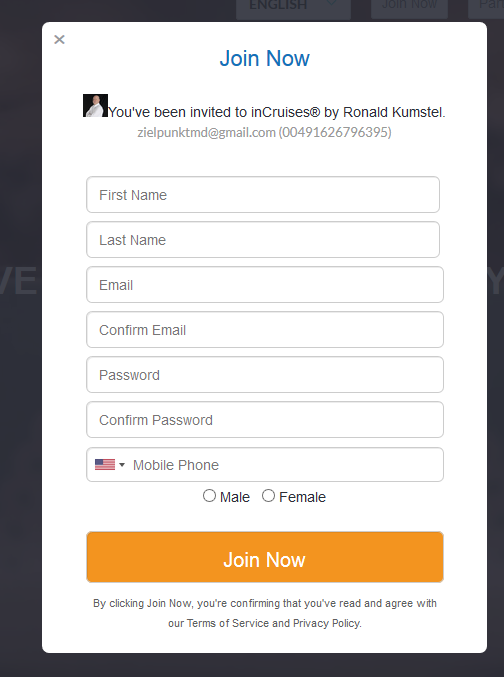The height and width of the screenshot is (677, 504).
Task: Click the Confirm Password field
Action: point(265,420)
